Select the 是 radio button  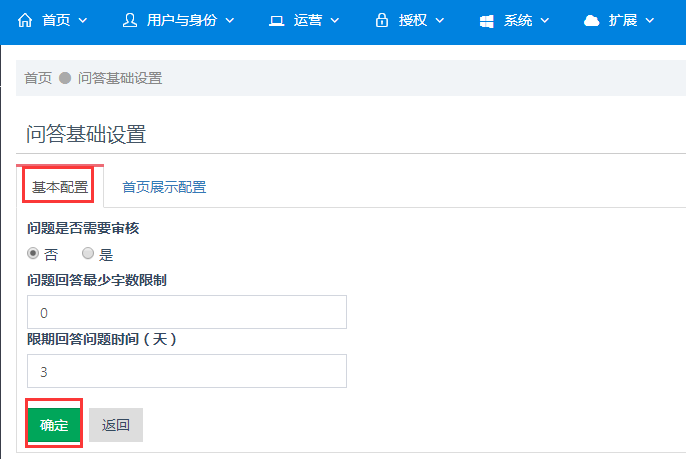pyautogui.click(x=88, y=253)
